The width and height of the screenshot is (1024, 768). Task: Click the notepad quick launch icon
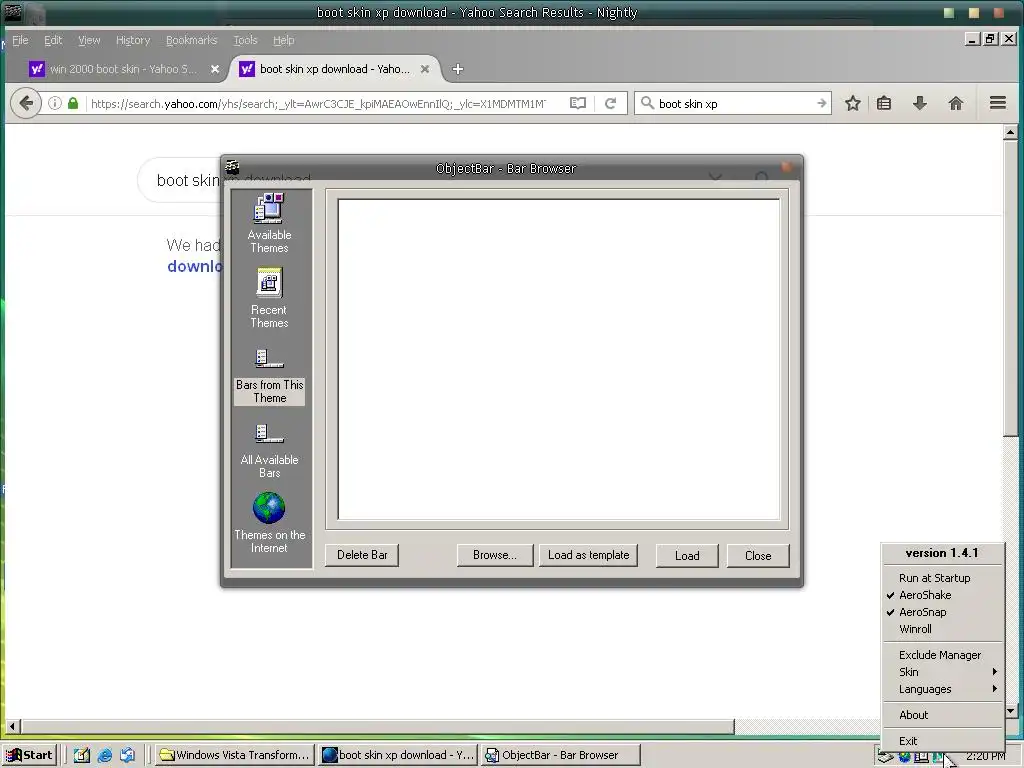82,756
